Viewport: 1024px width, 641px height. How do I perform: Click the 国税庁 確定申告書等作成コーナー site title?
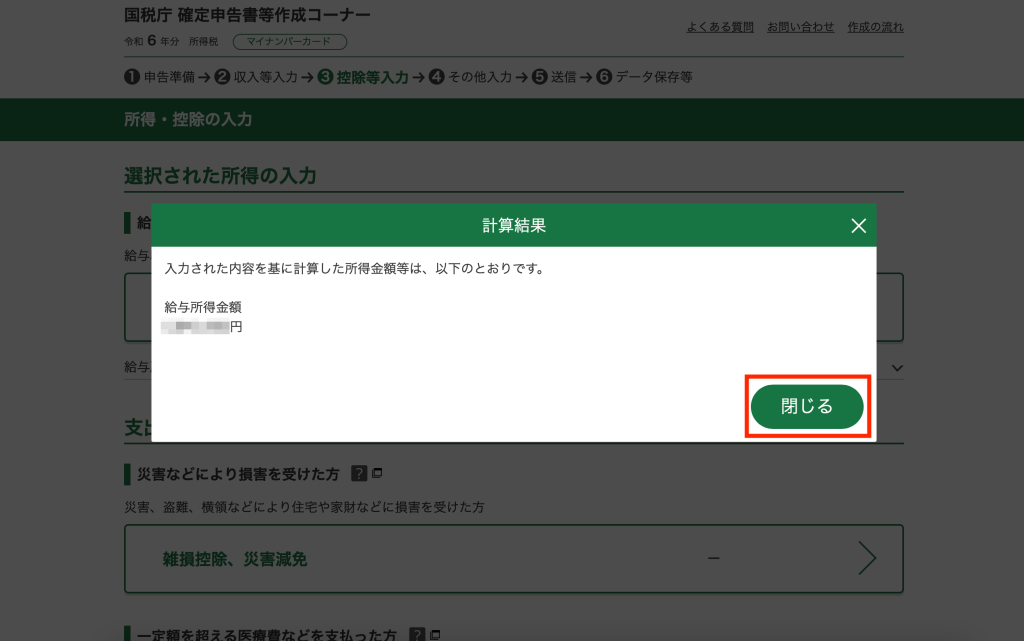pos(247,15)
